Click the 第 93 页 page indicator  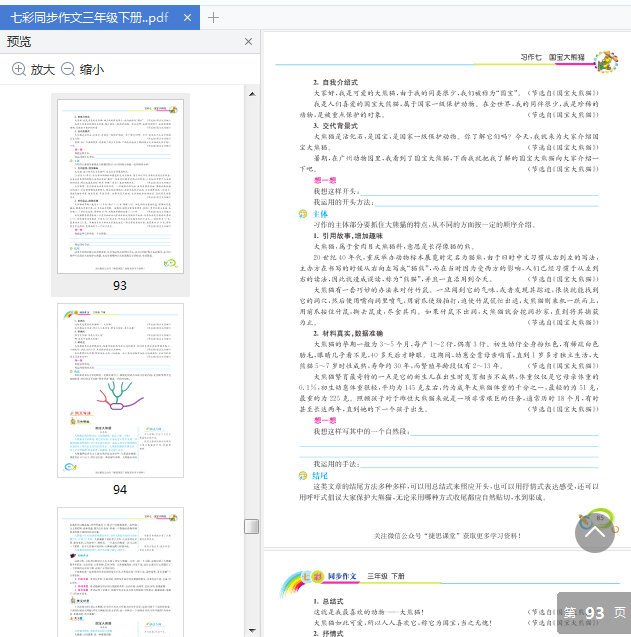594,613
